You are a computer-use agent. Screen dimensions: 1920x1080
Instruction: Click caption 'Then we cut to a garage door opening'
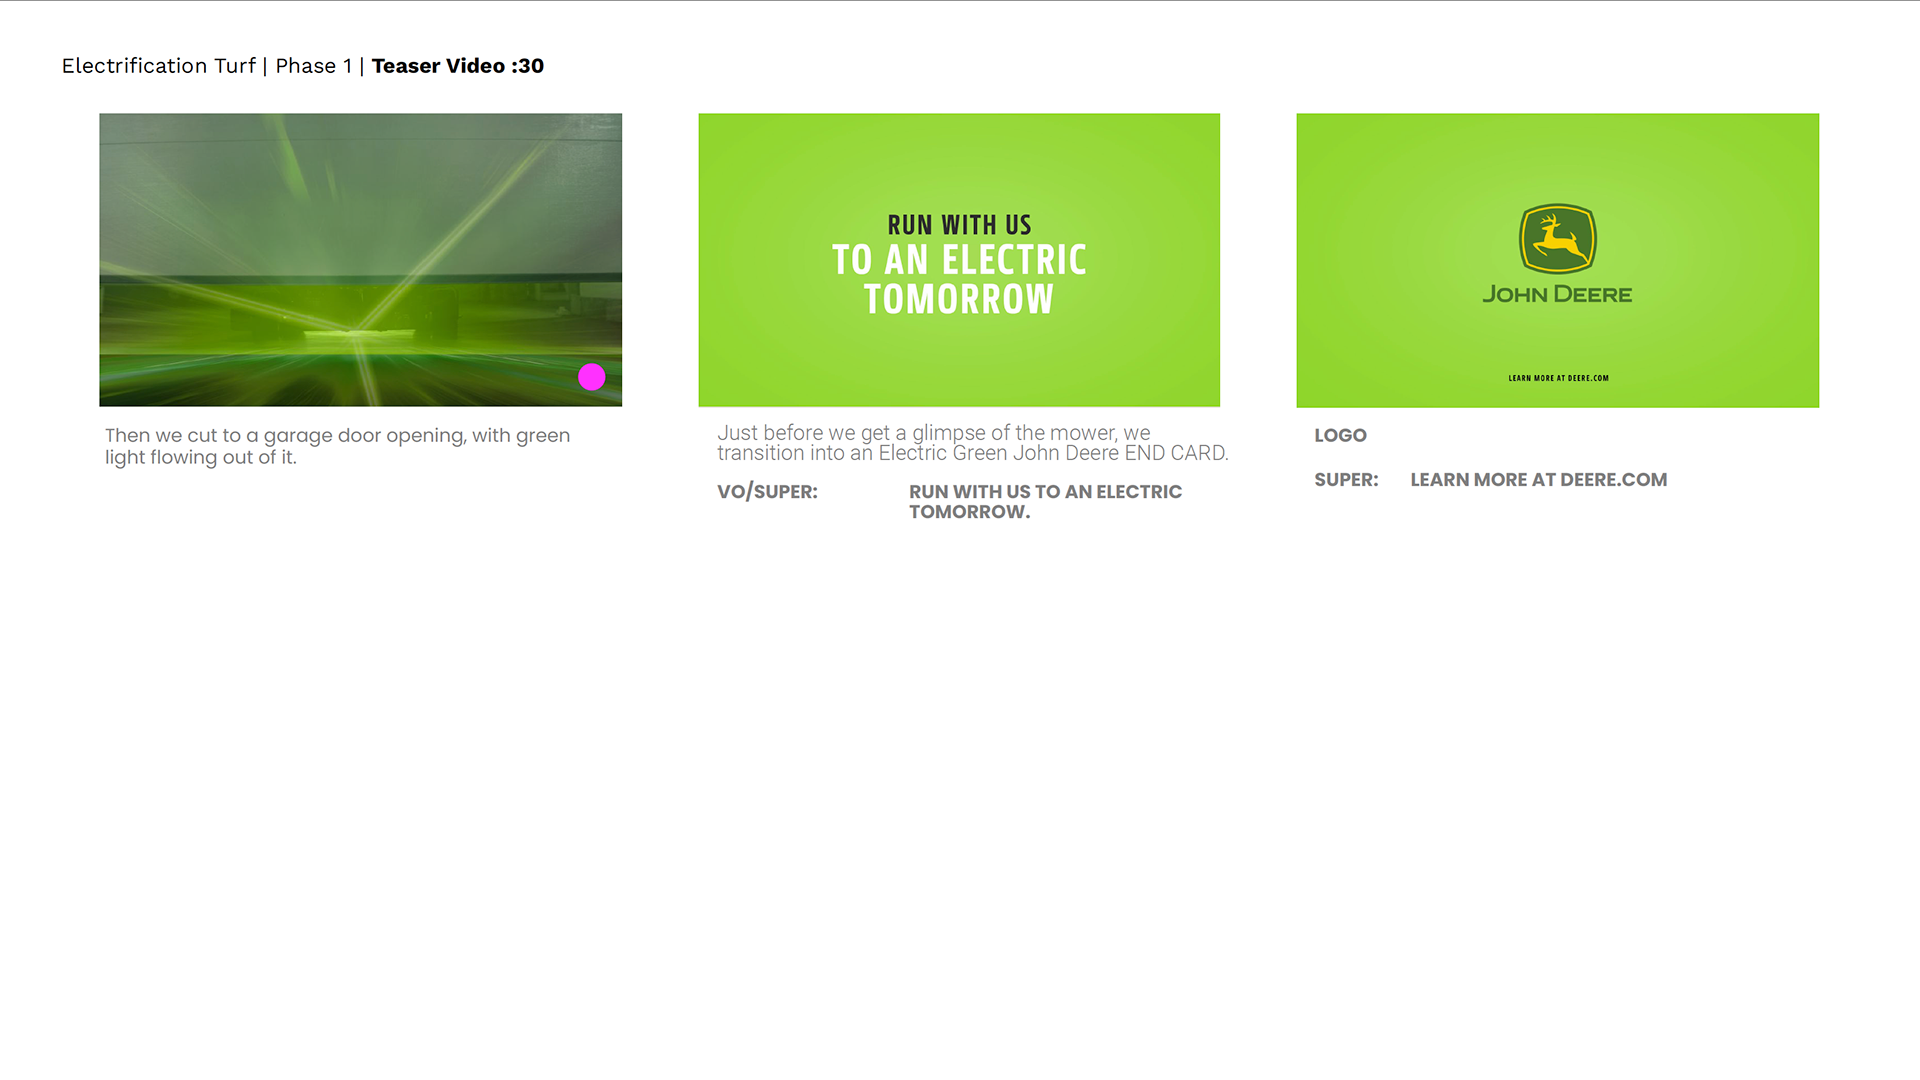click(338, 446)
